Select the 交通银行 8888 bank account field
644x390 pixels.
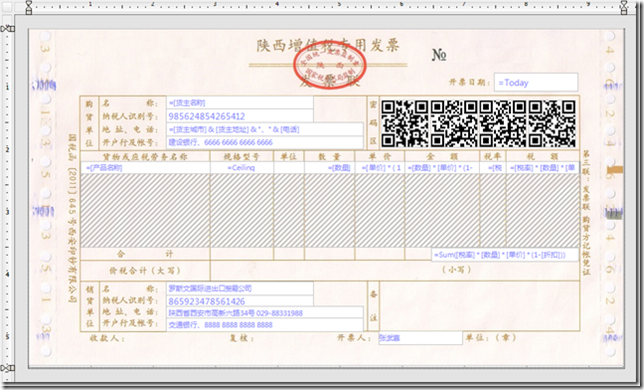click(x=265, y=325)
